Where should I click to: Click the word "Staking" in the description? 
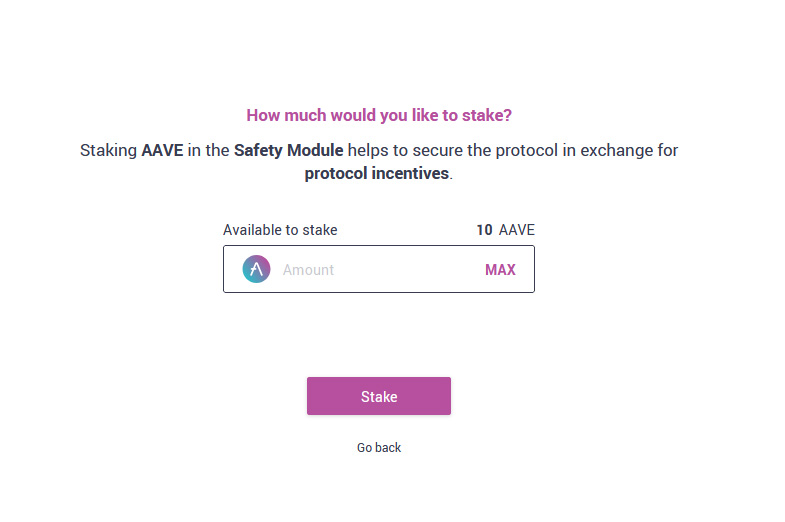coord(108,150)
